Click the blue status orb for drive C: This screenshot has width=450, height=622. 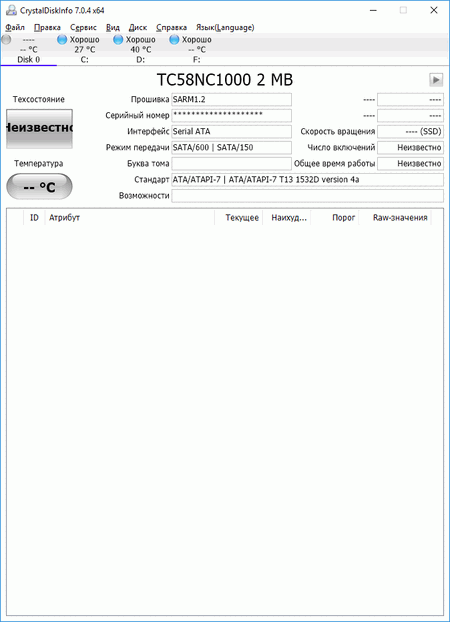click(62, 40)
